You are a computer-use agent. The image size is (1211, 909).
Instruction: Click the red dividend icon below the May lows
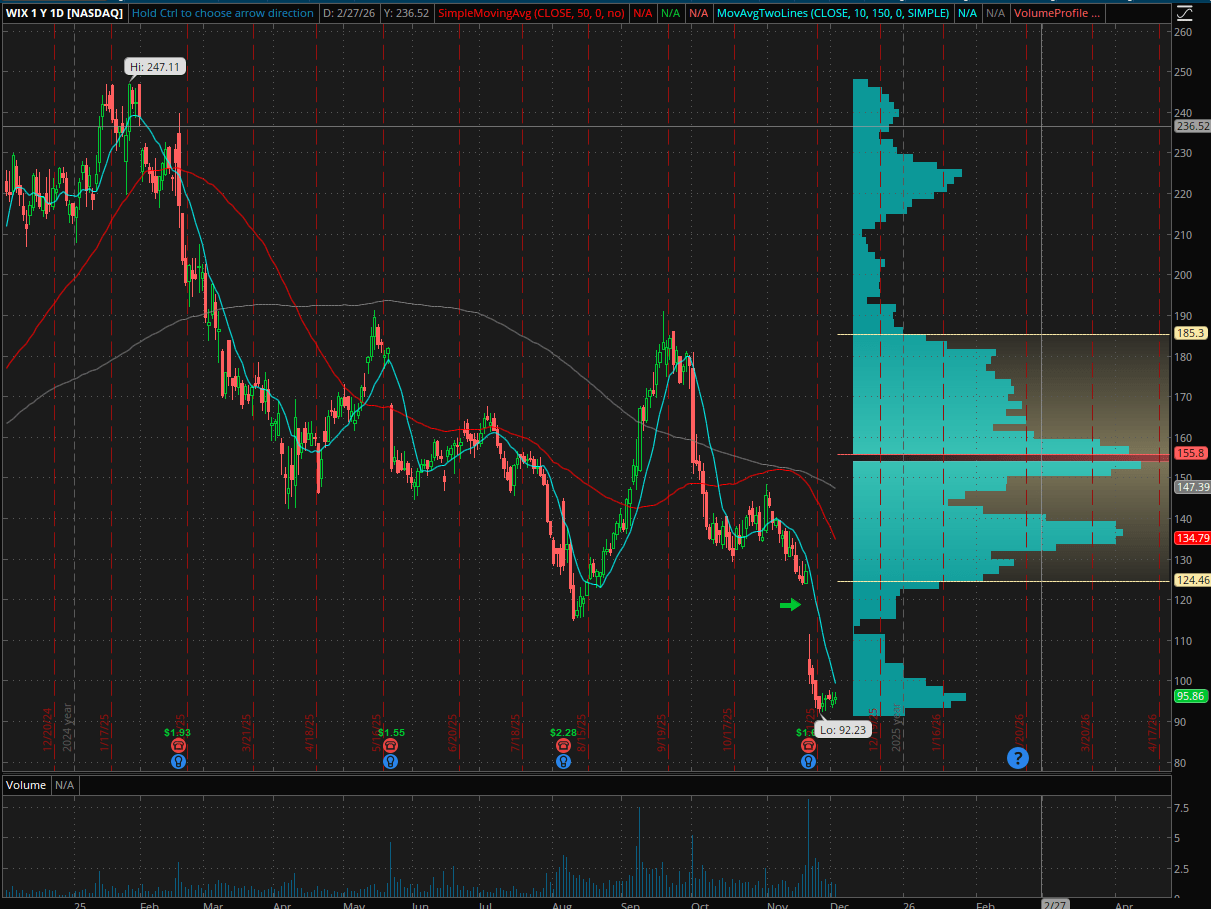(390, 746)
